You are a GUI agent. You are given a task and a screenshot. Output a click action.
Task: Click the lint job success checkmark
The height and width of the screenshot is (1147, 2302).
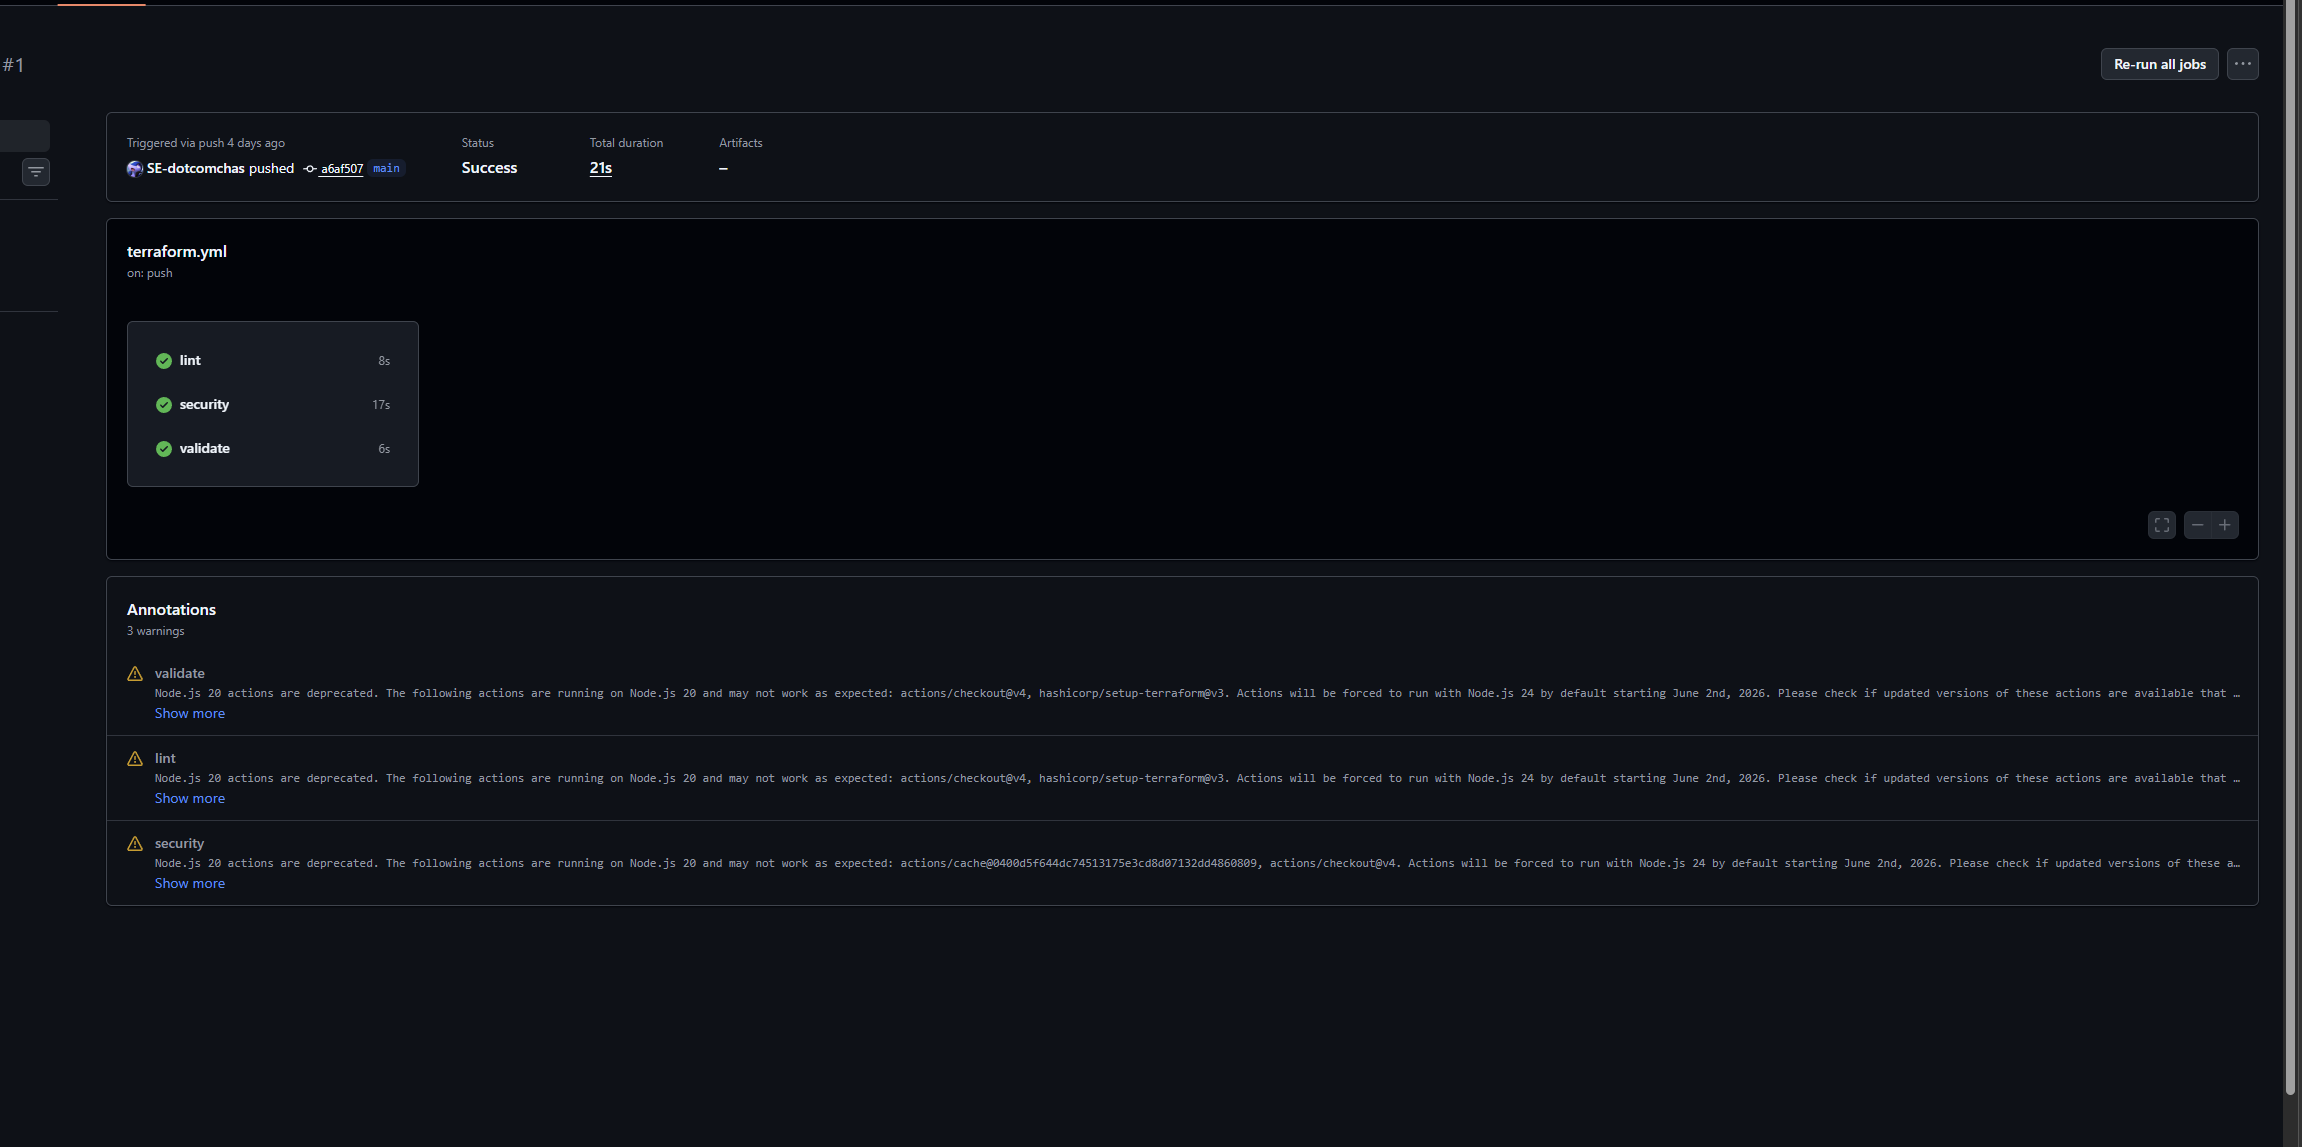tap(164, 361)
